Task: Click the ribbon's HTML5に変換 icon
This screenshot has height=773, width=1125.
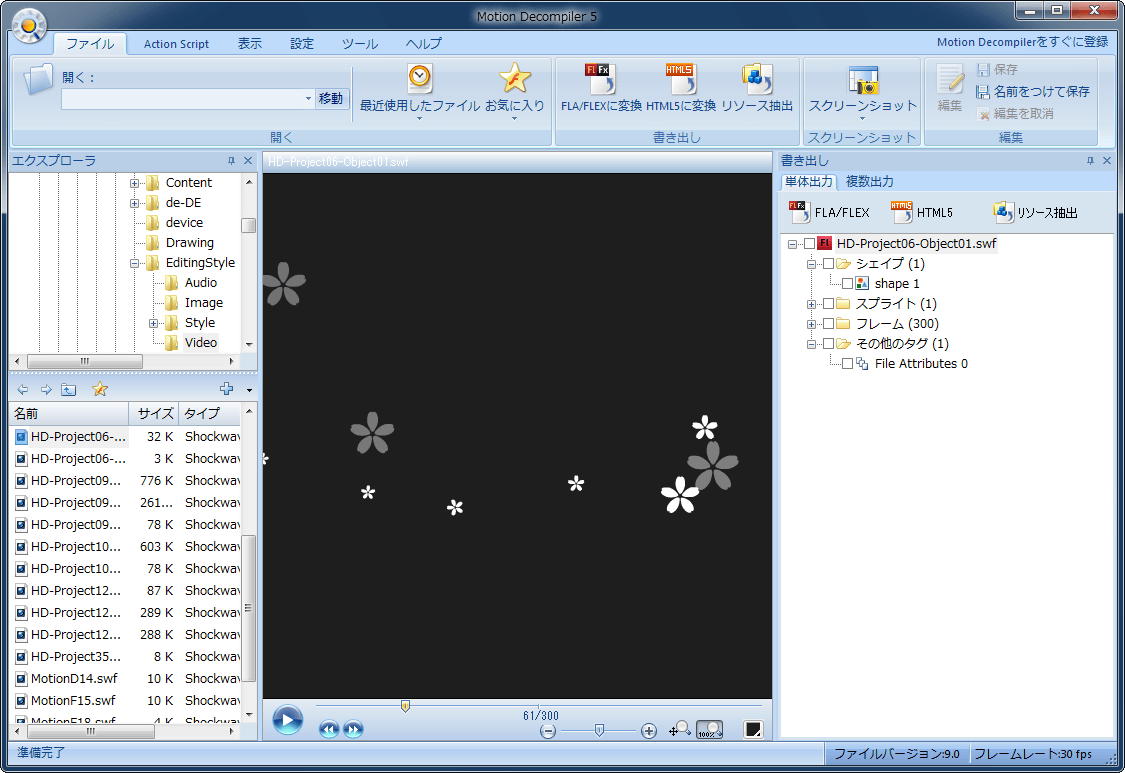Action: (680, 79)
